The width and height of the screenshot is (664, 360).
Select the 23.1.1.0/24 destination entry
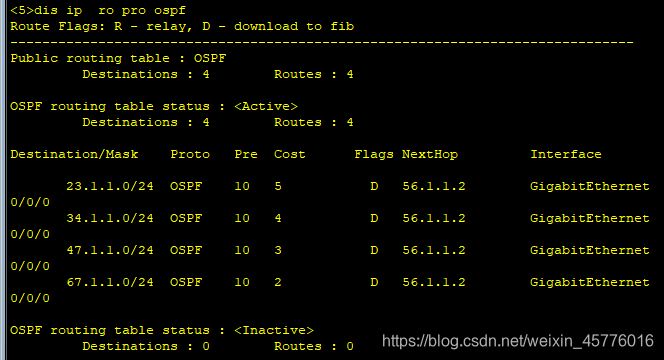click(x=110, y=186)
